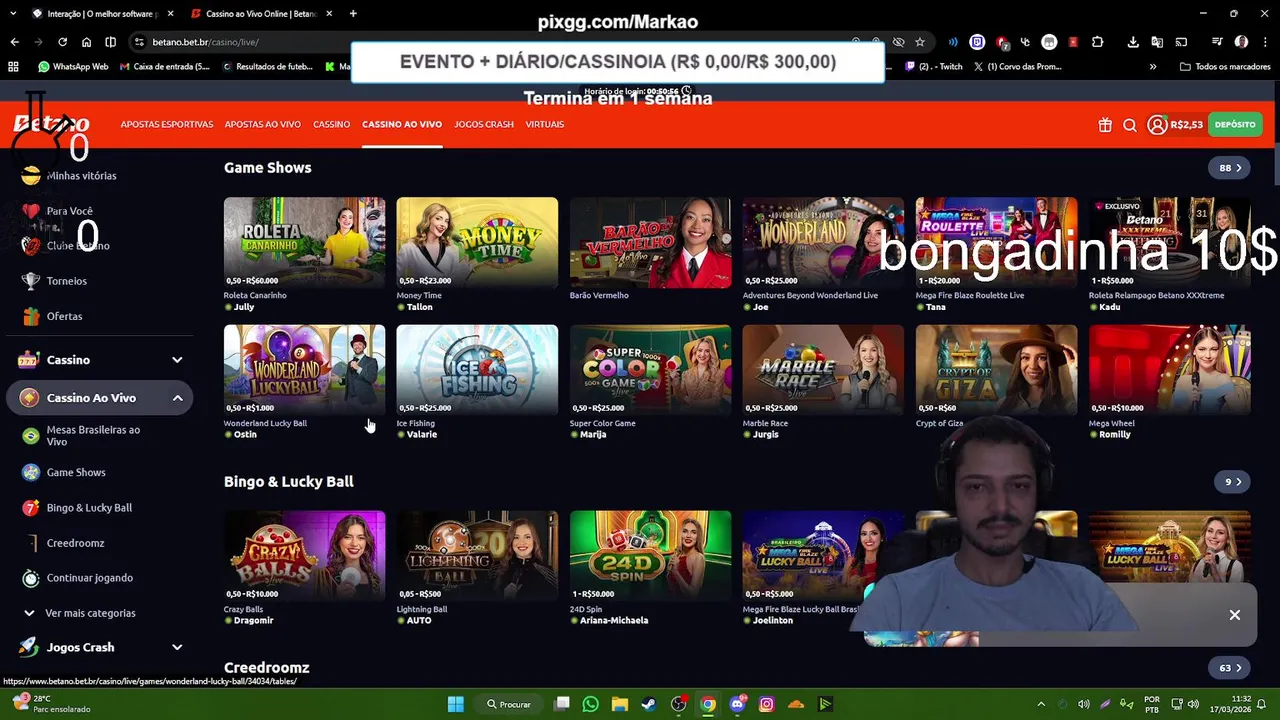Viewport: 1280px width, 720px height.
Task: Expand the Cassino sidebar section
Action: point(177,360)
